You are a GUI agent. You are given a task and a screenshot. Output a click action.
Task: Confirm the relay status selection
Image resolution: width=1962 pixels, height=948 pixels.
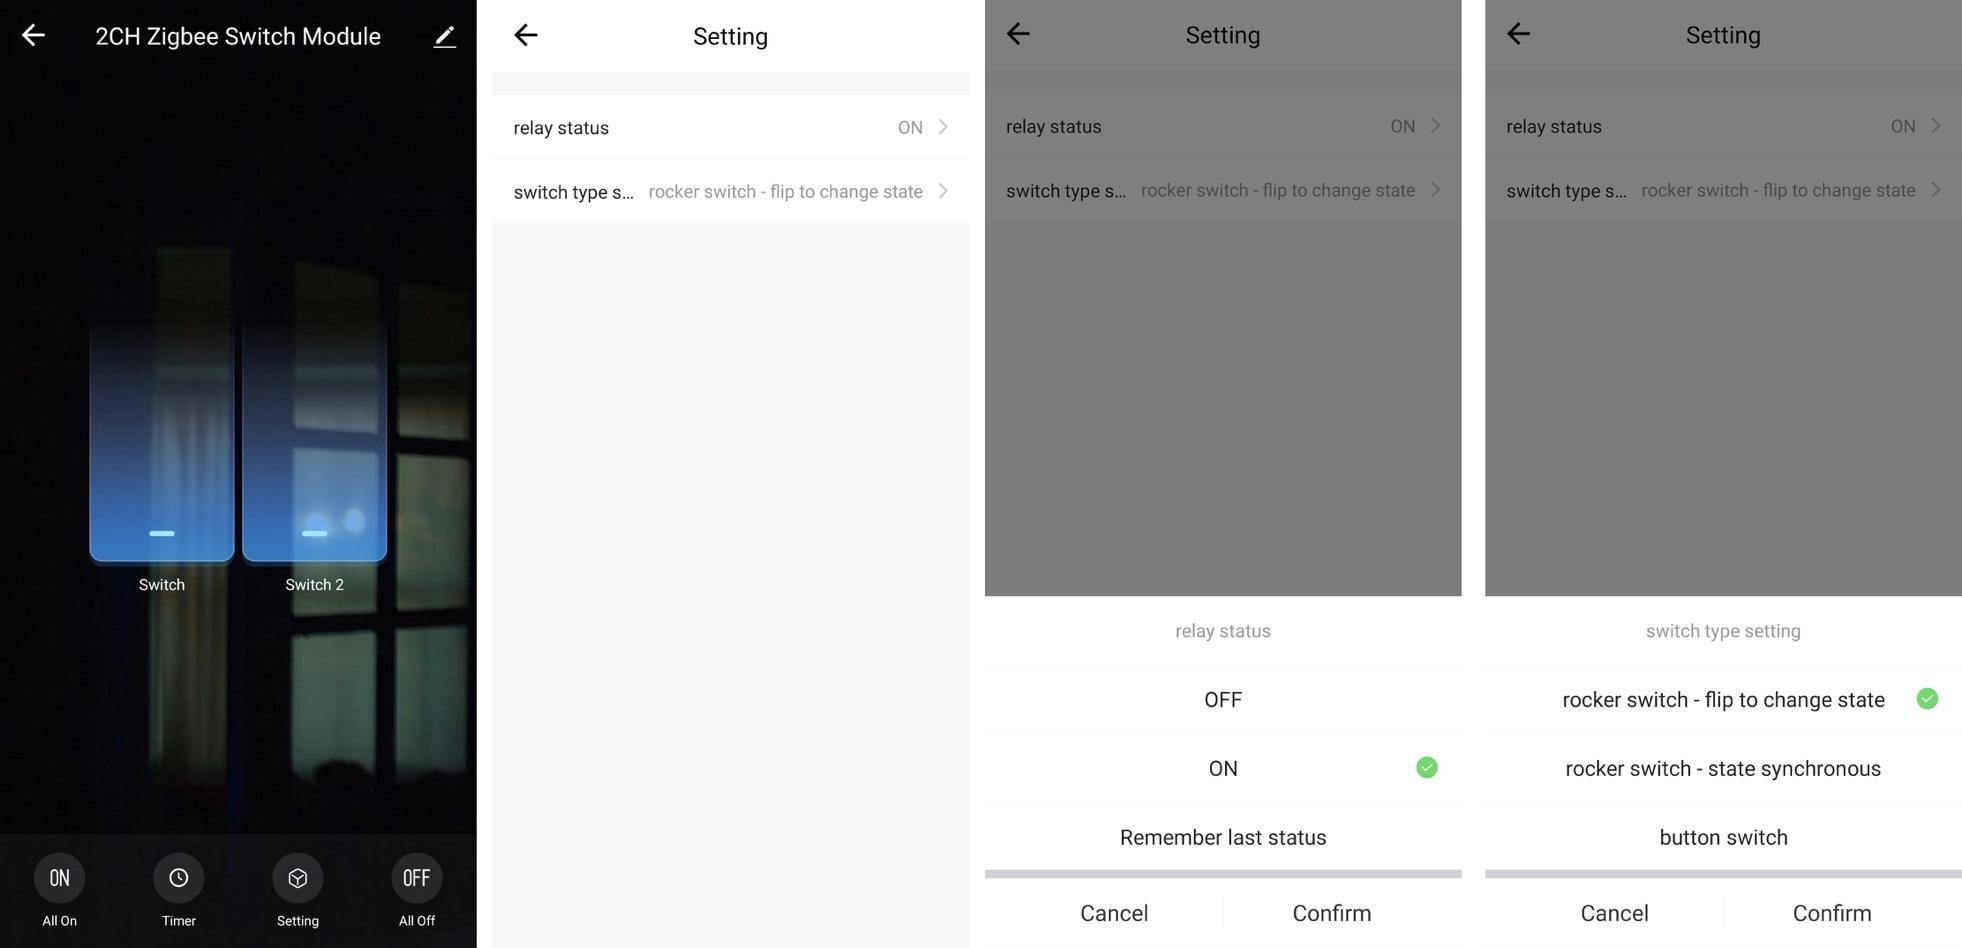click(x=1332, y=913)
